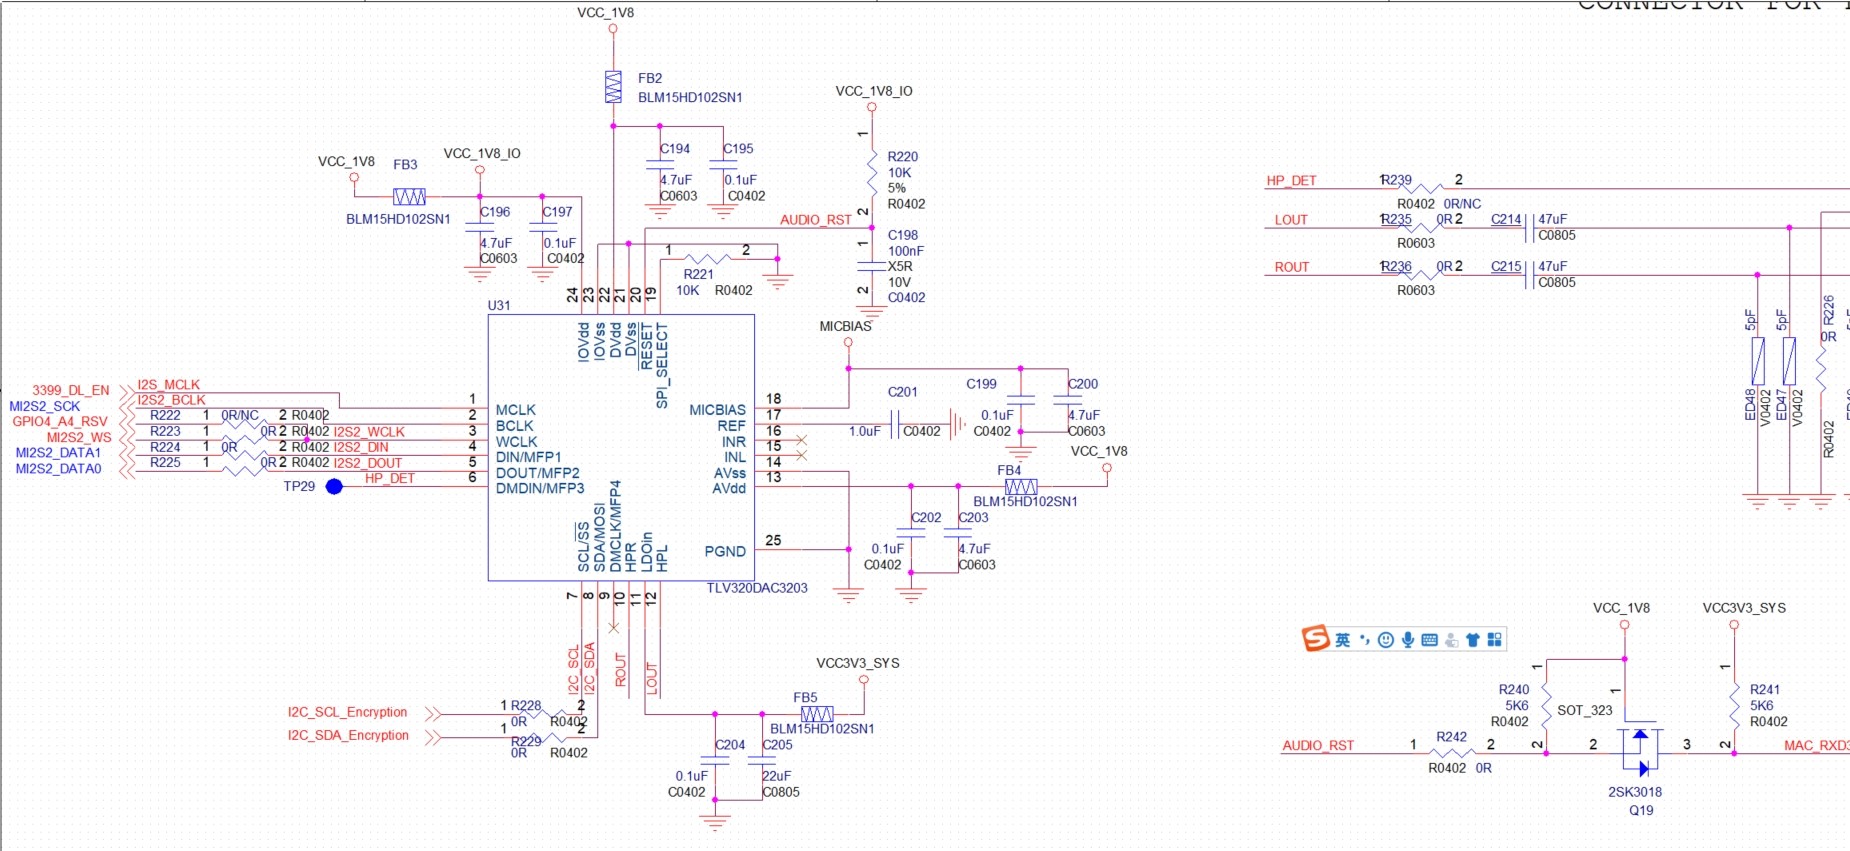1850x851 pixels.
Task: Click the C200 capacitor designator
Action: pyautogui.click(x=1083, y=384)
